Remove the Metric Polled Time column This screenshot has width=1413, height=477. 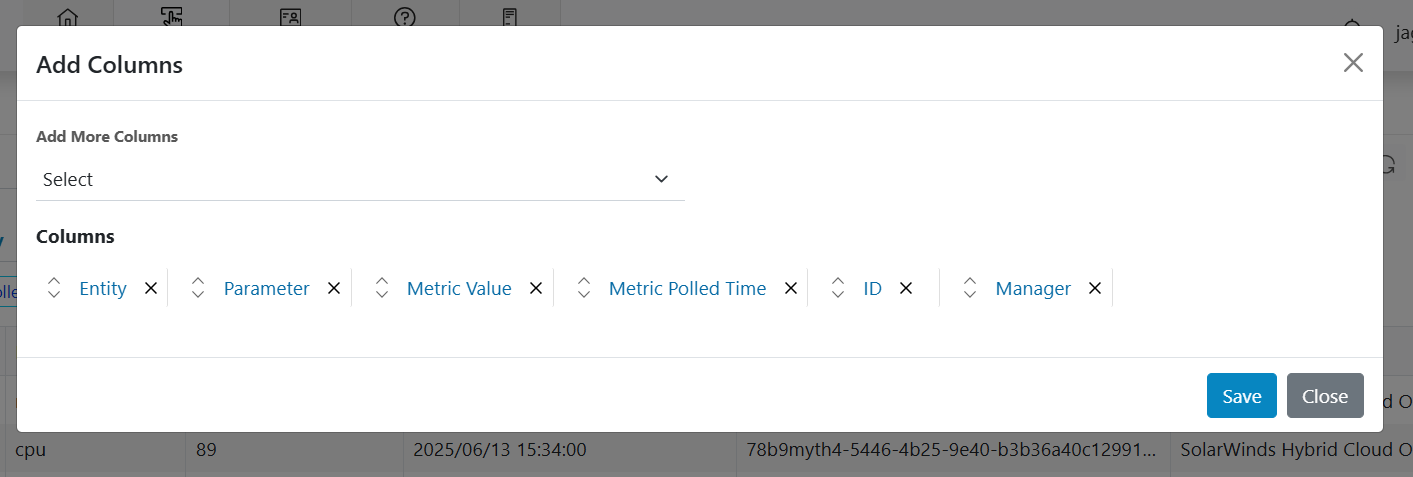tap(790, 288)
